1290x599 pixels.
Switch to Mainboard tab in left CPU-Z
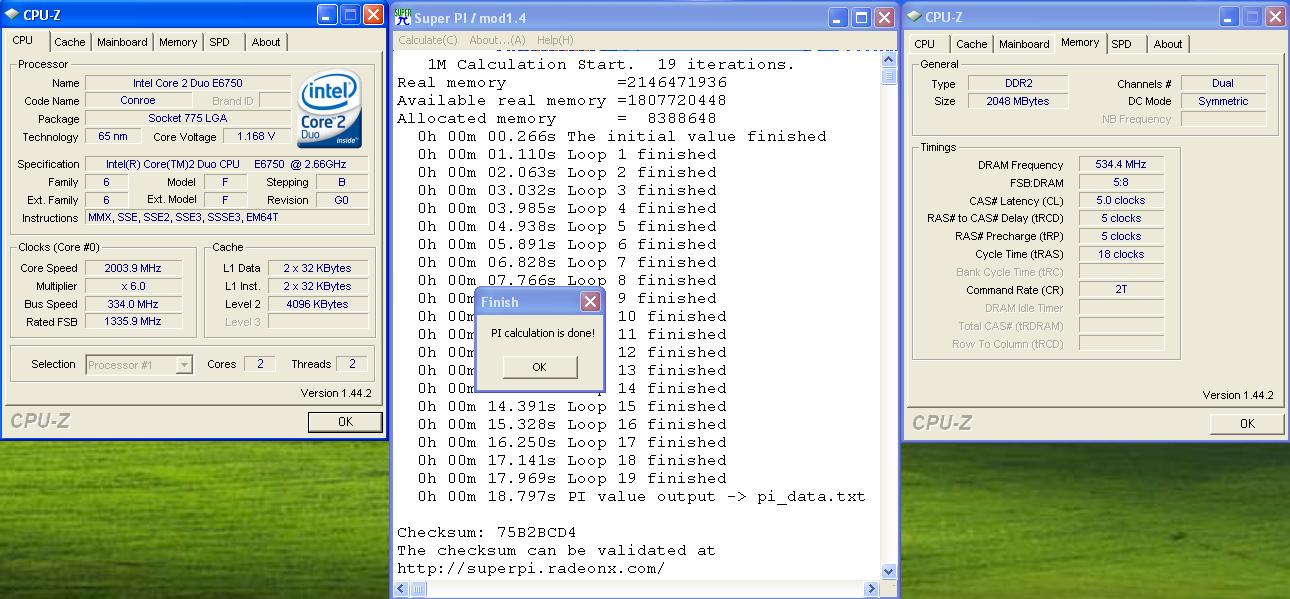122,42
